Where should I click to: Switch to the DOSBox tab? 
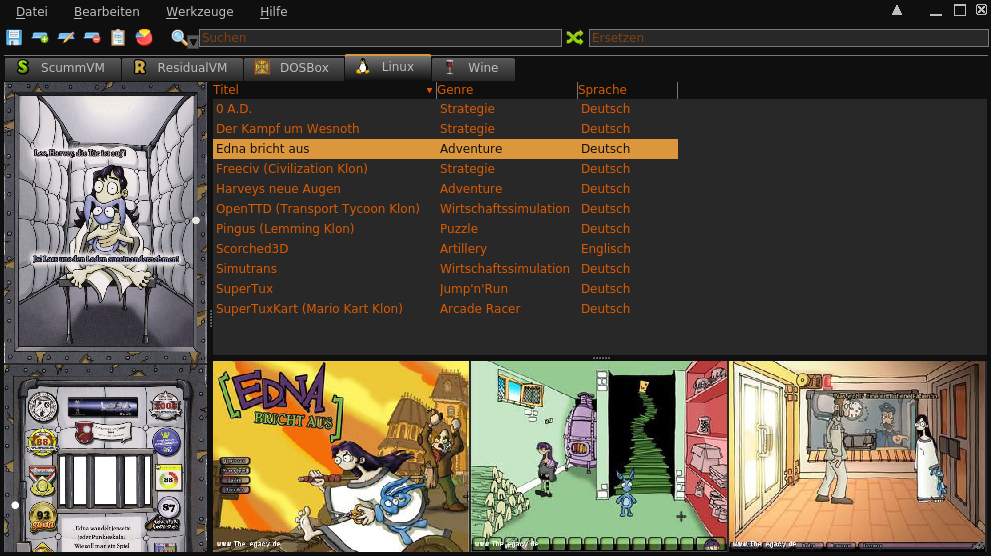(x=294, y=68)
